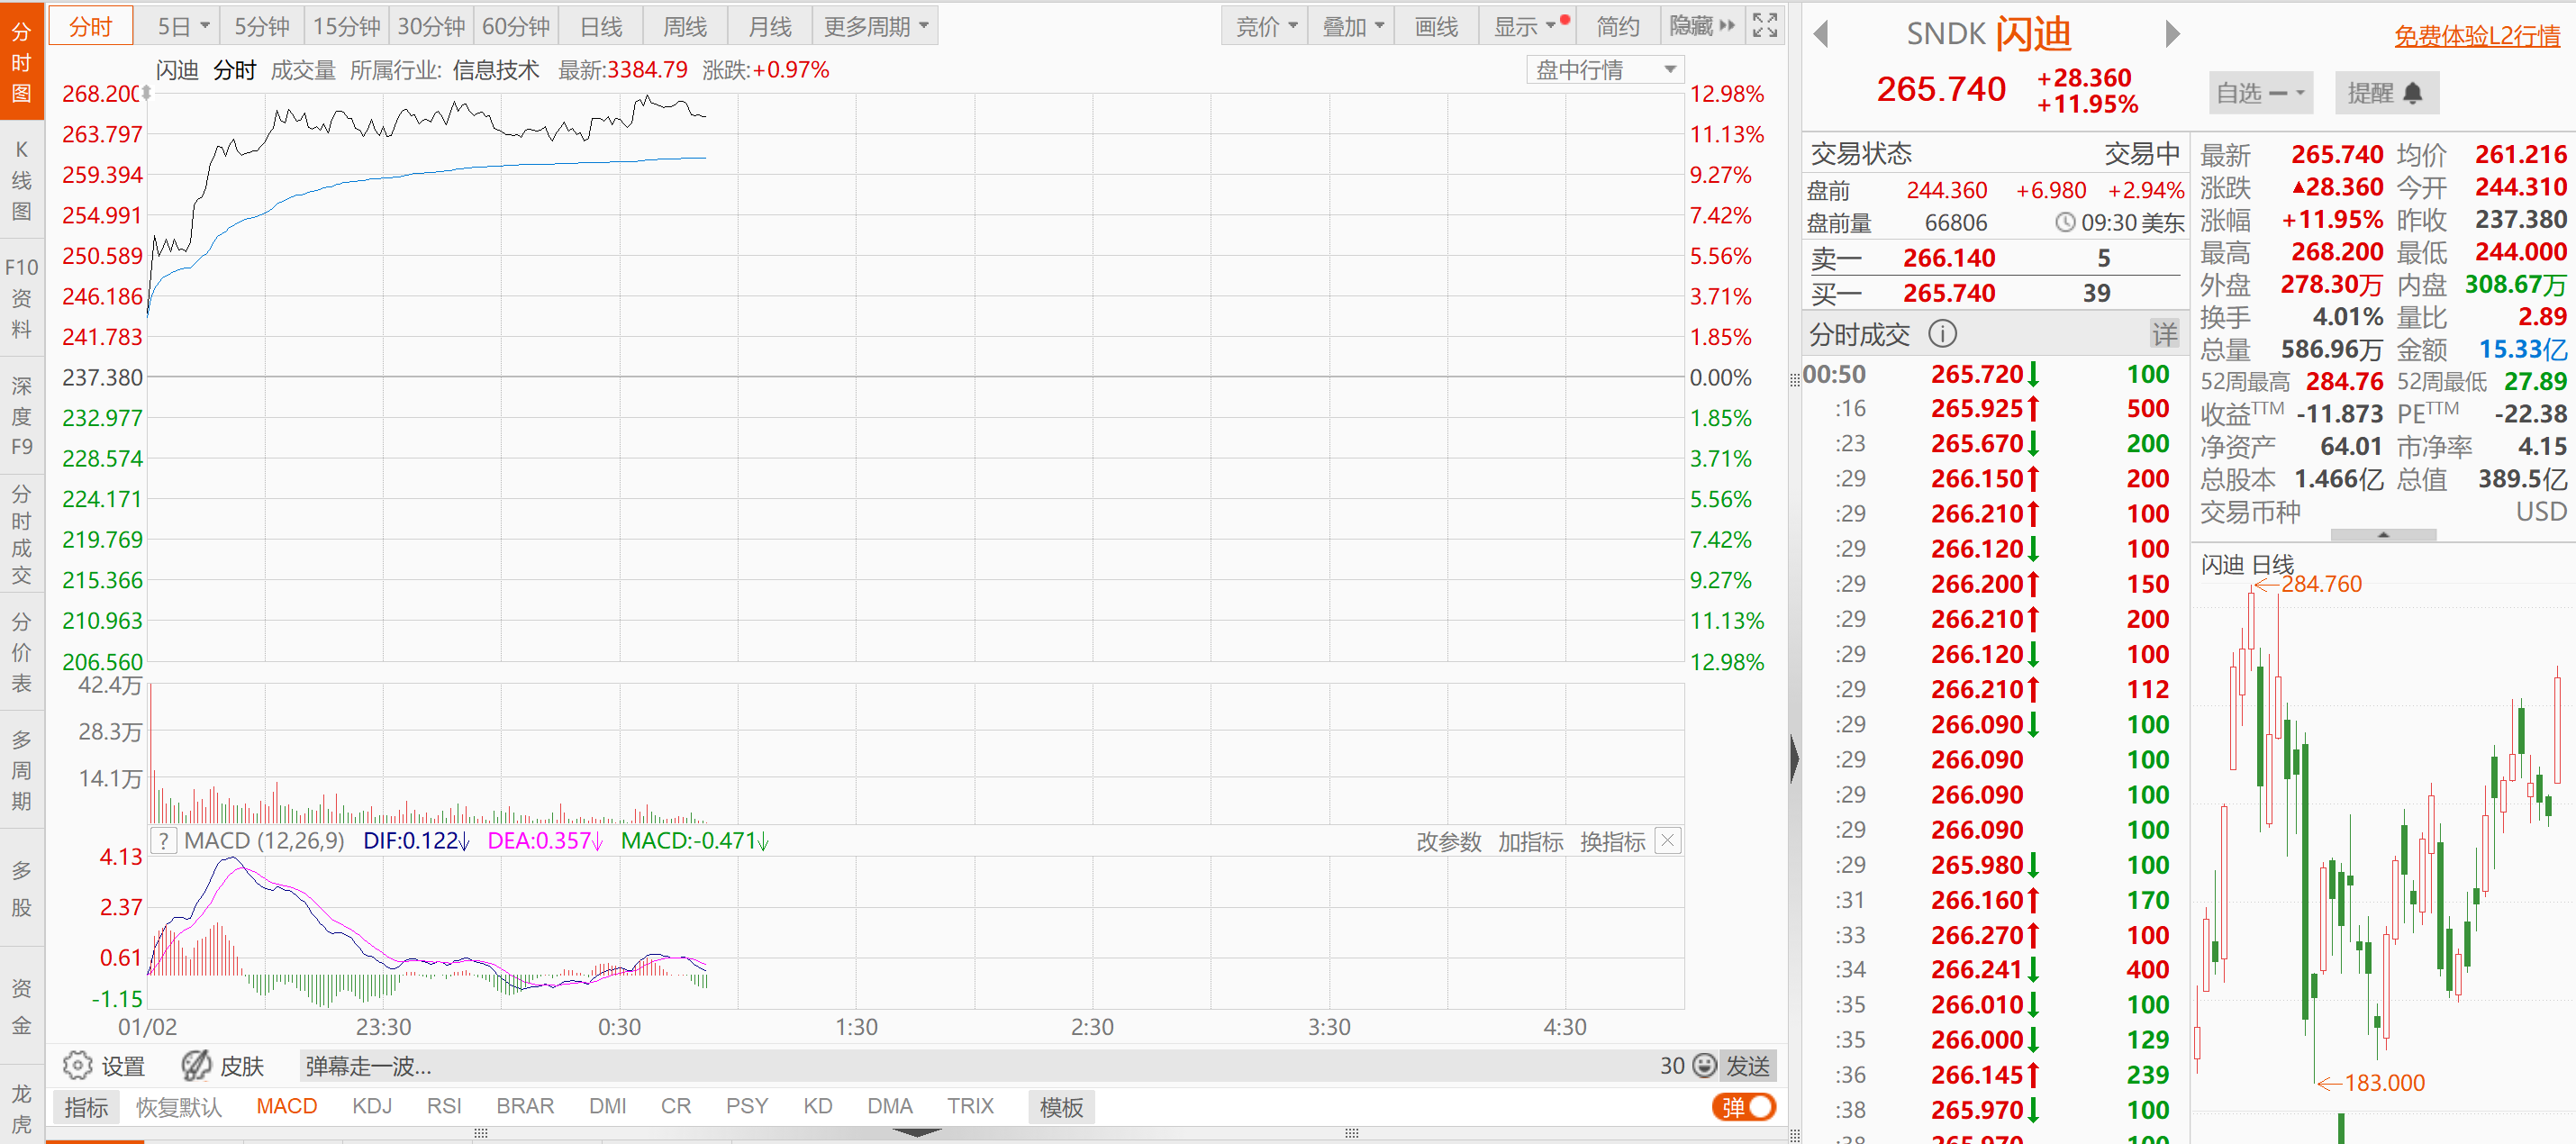Click the fullscreen expand icon
Image resolution: width=2576 pixels, height=1144 pixels.
point(1765,26)
